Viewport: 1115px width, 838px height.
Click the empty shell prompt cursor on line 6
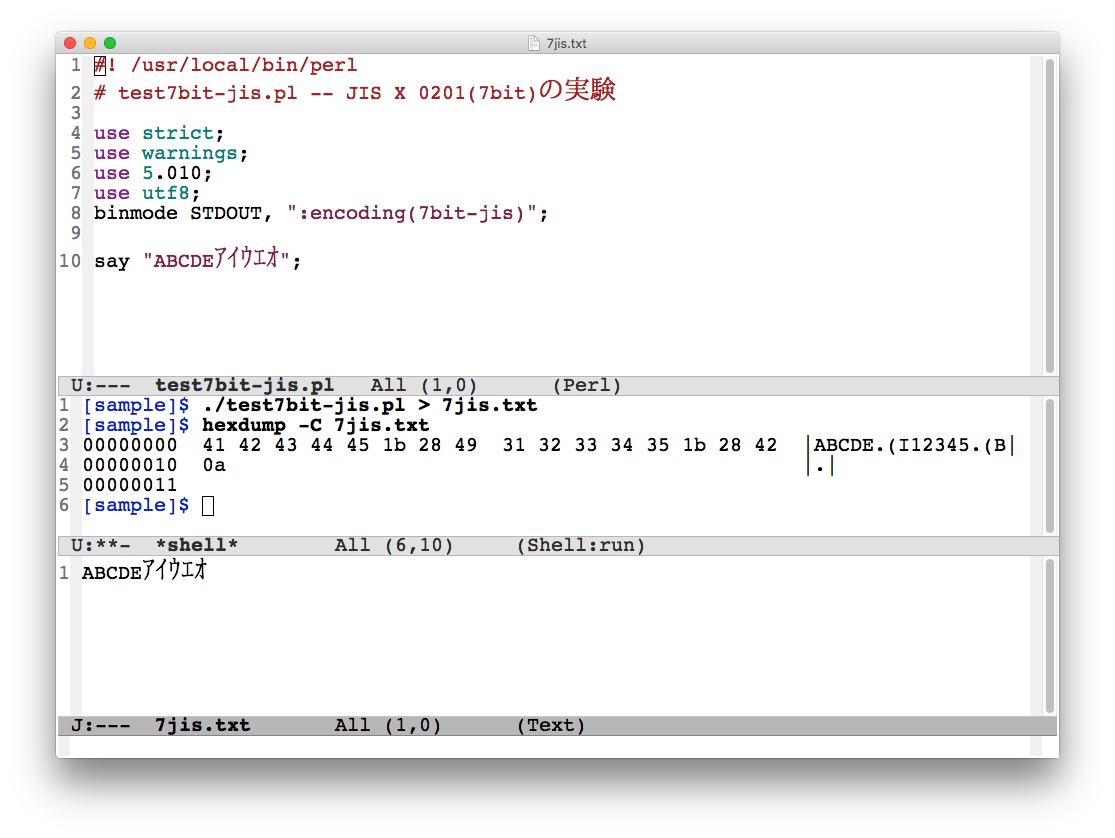[208, 506]
